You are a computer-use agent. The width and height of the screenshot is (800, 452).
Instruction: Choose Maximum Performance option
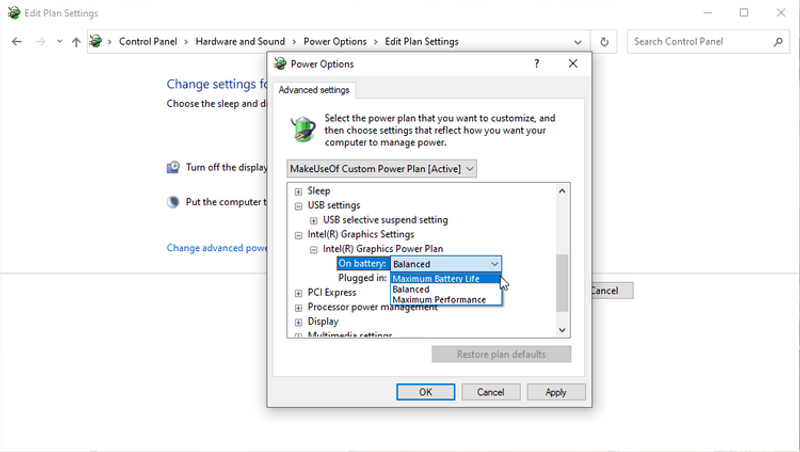(x=439, y=300)
